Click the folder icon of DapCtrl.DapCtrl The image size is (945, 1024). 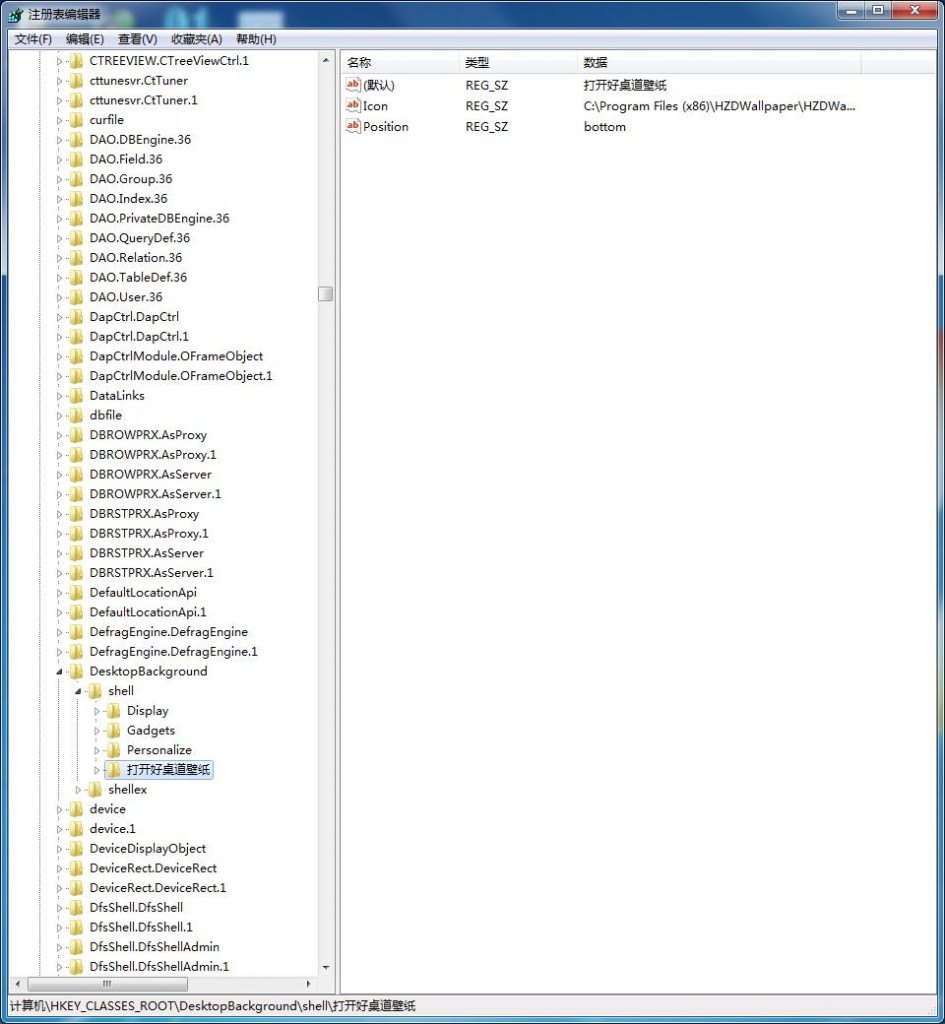click(77, 316)
